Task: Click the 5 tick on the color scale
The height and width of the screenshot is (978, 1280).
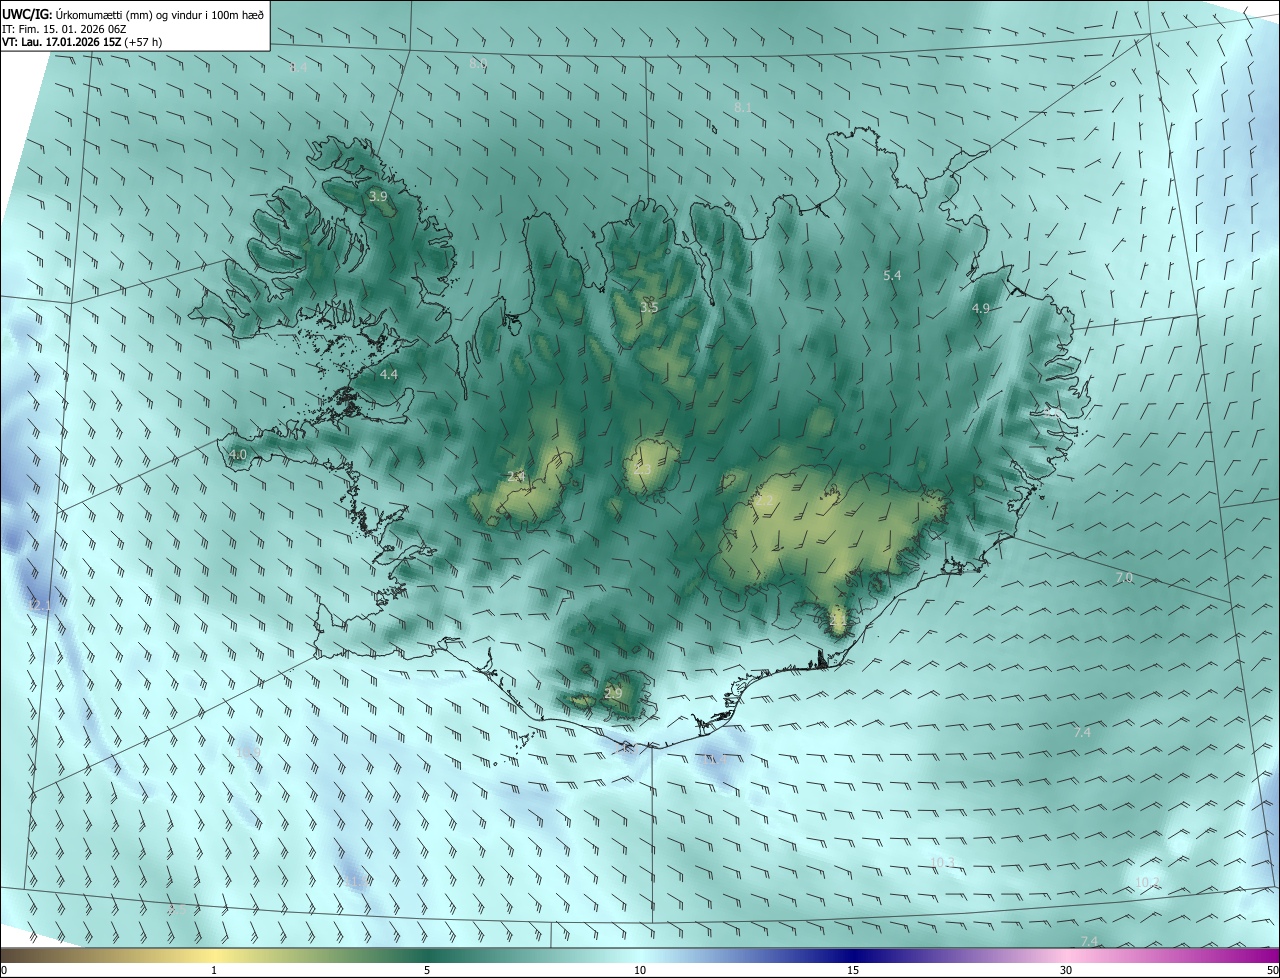Action: (x=427, y=970)
